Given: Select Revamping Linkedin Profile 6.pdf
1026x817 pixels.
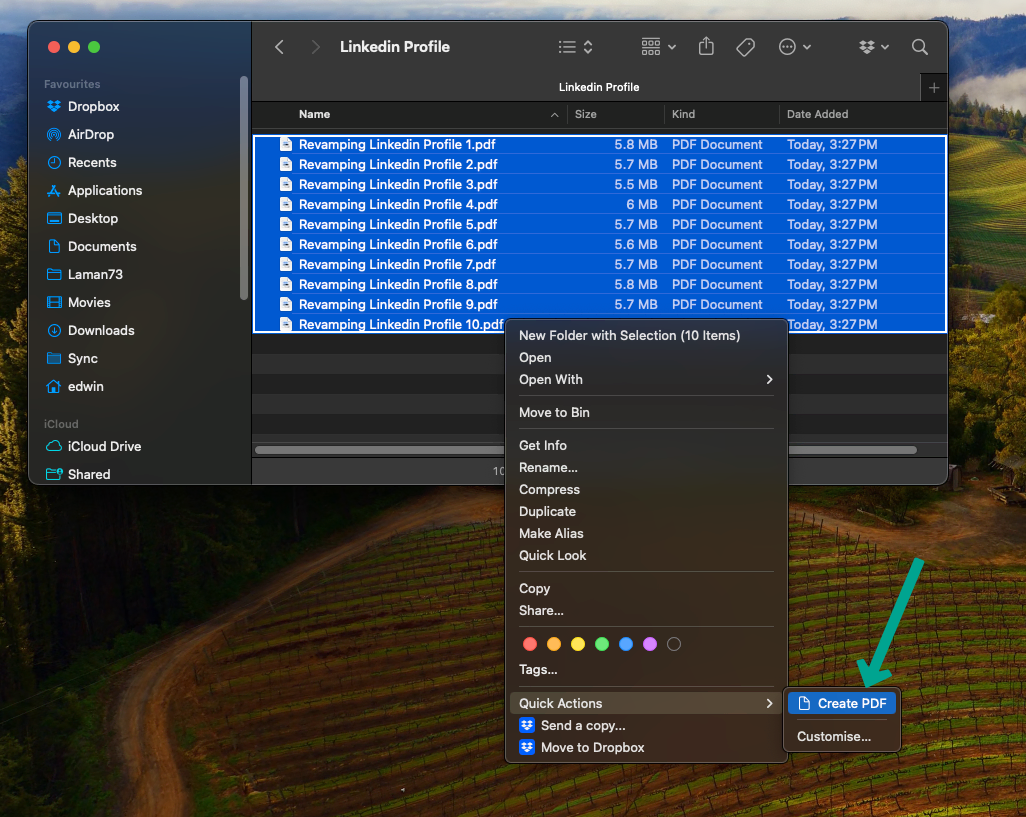Looking at the screenshot, I should [x=599, y=245].
